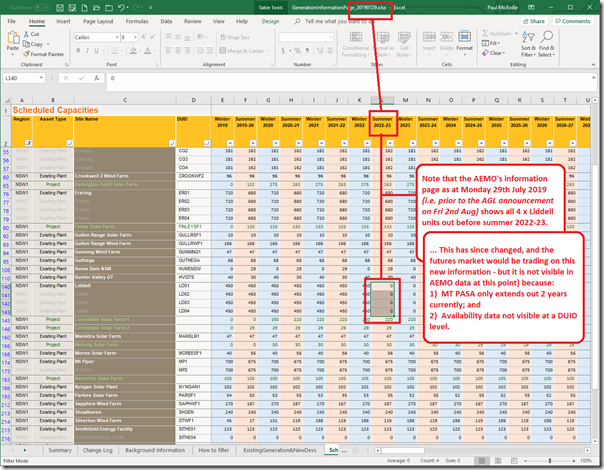The width and height of the screenshot is (604, 470).
Task: Click the Align Left icon
Action: click(169, 50)
